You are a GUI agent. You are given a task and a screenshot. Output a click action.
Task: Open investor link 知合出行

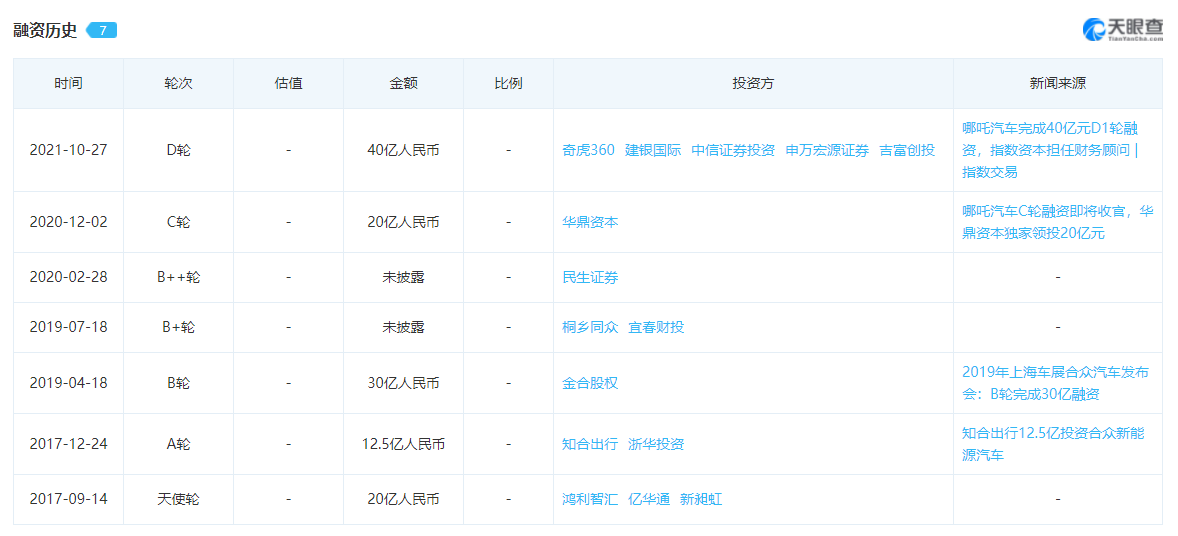(x=591, y=444)
